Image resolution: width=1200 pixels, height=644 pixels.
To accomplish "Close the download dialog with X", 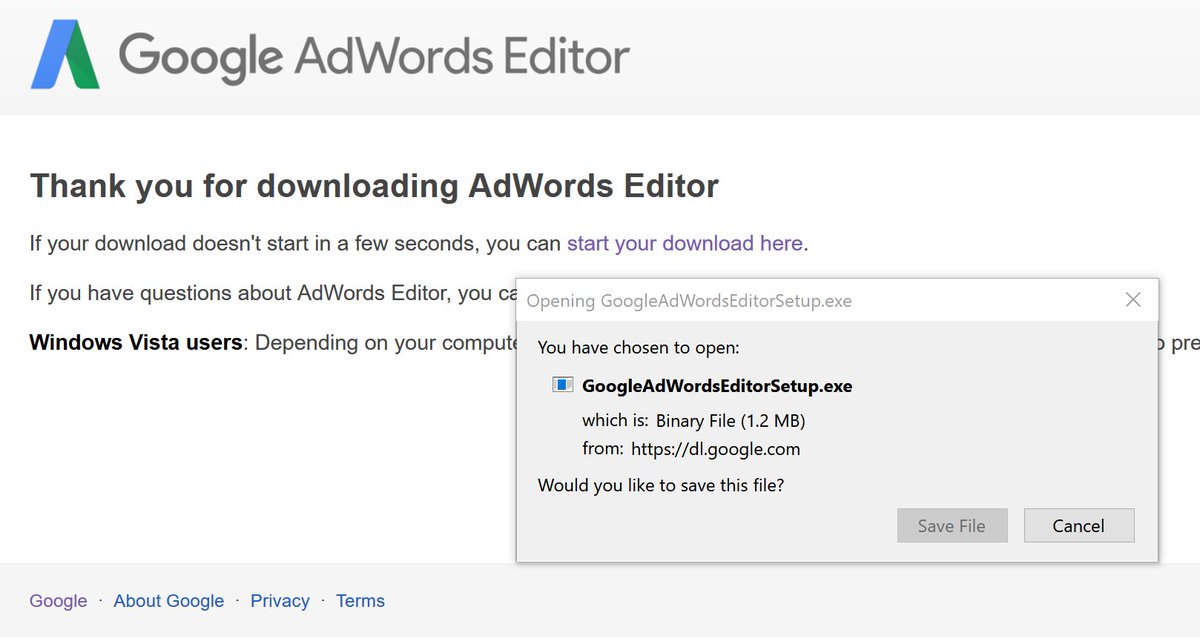I will 1133,300.
